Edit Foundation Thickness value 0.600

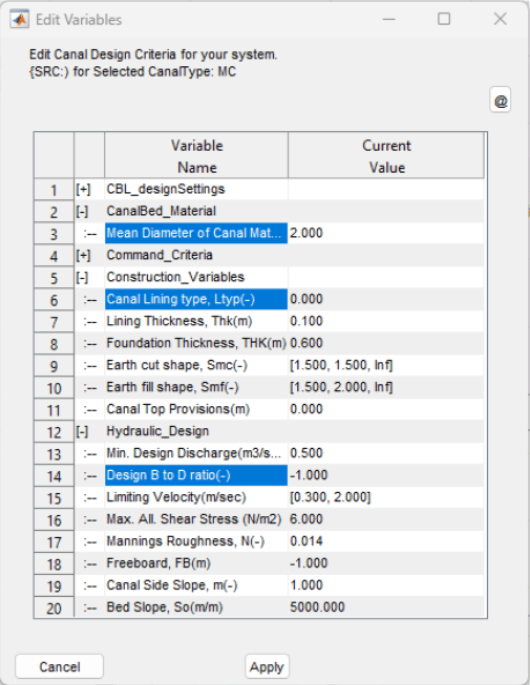tap(386, 343)
